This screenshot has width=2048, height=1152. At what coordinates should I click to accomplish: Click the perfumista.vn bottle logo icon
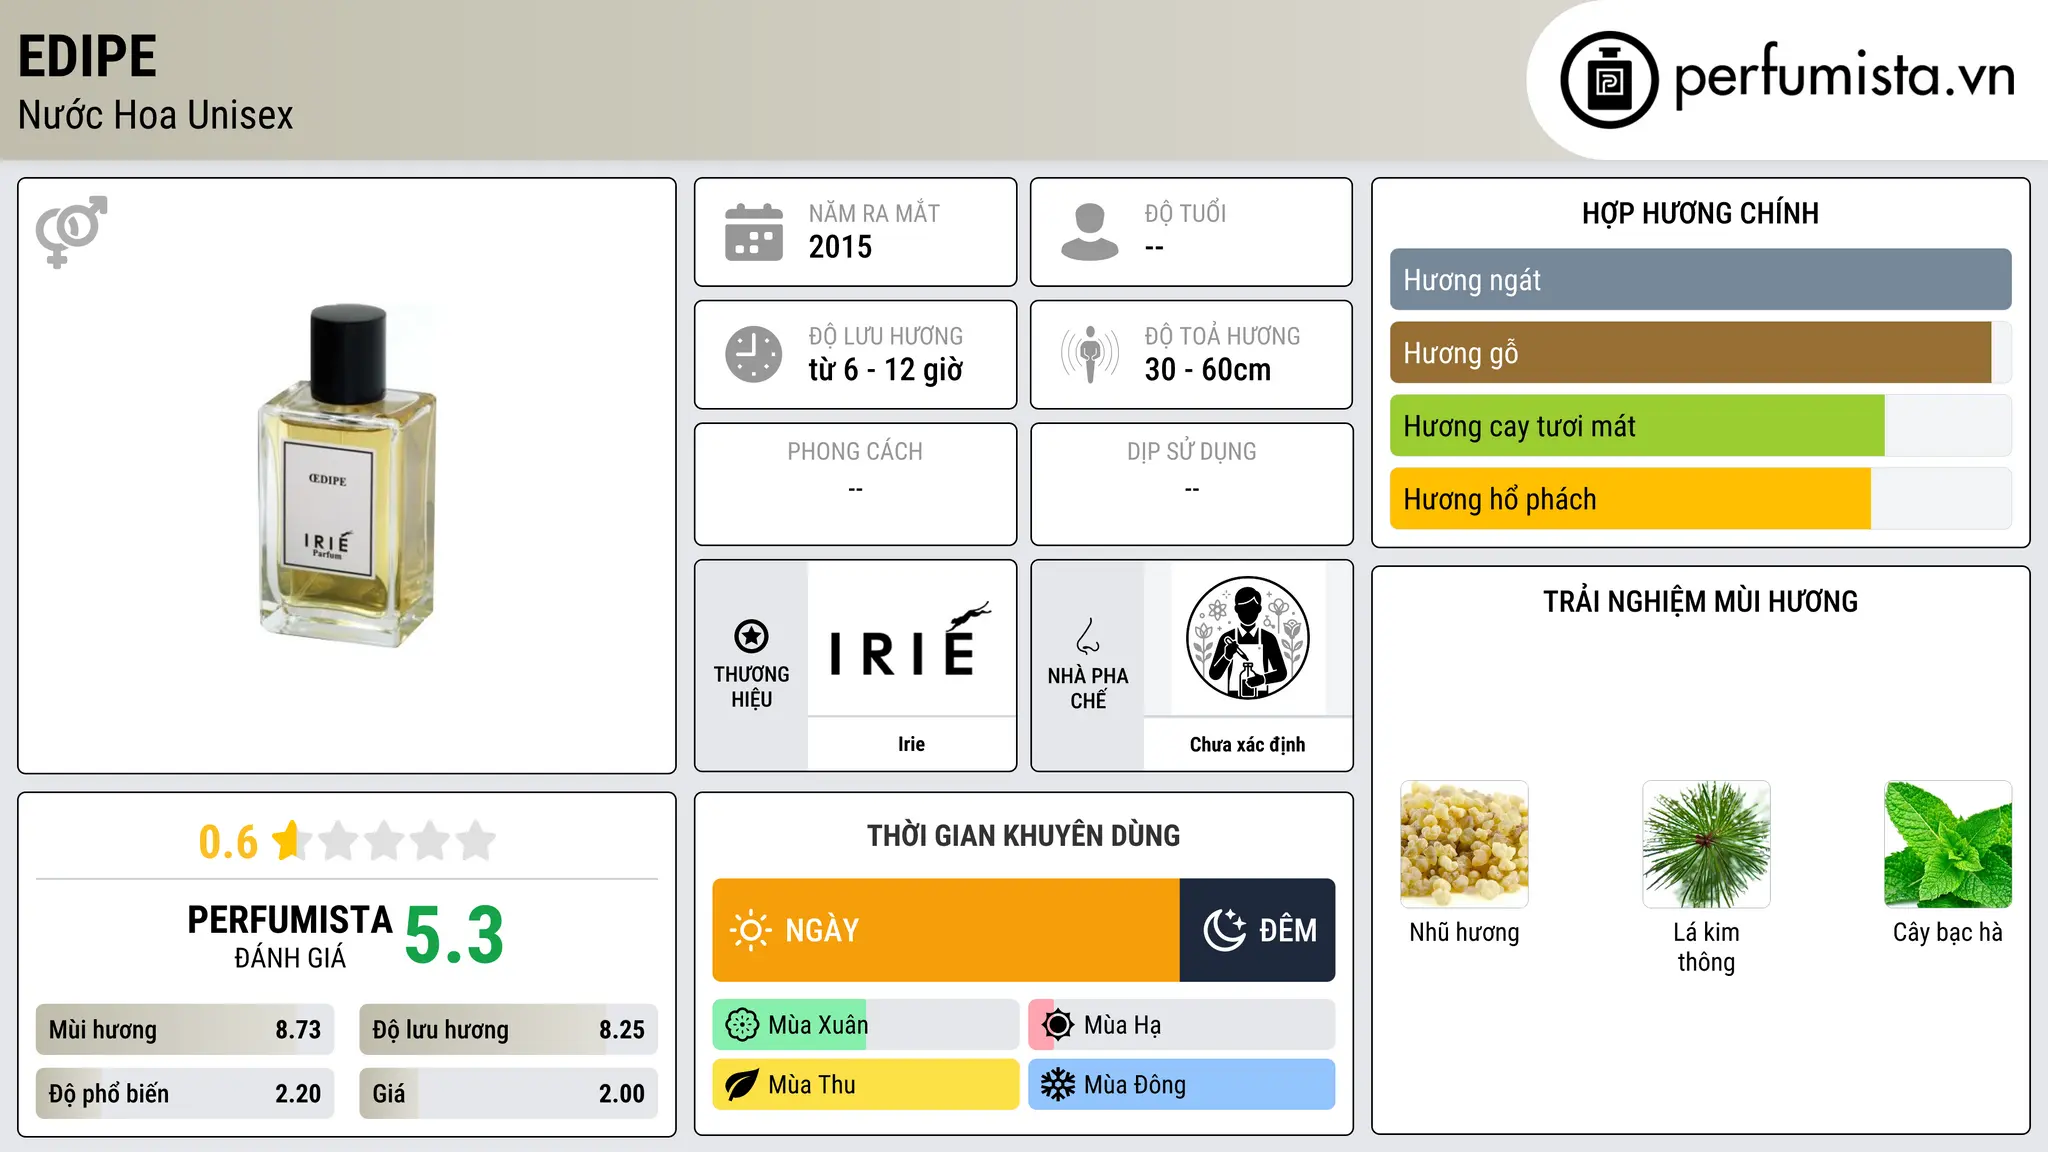(x=1609, y=80)
